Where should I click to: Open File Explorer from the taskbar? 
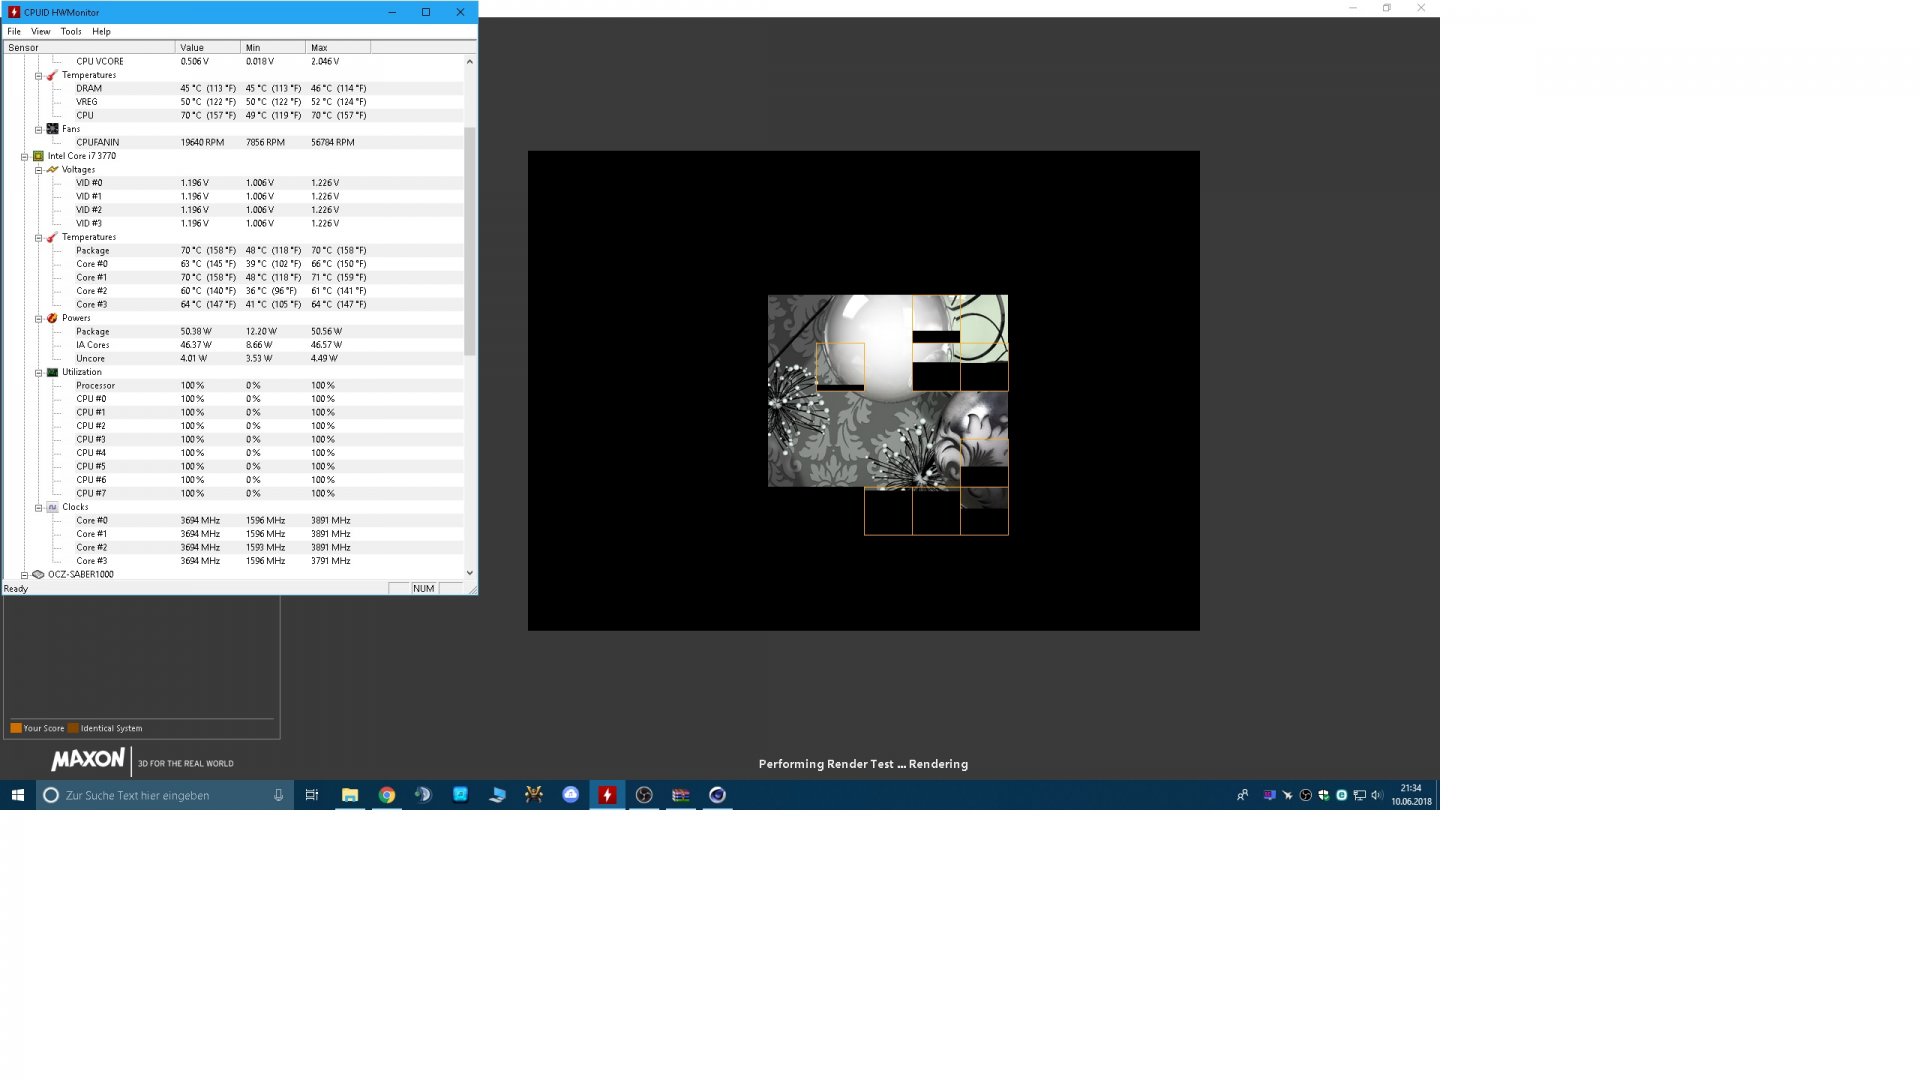coord(350,795)
